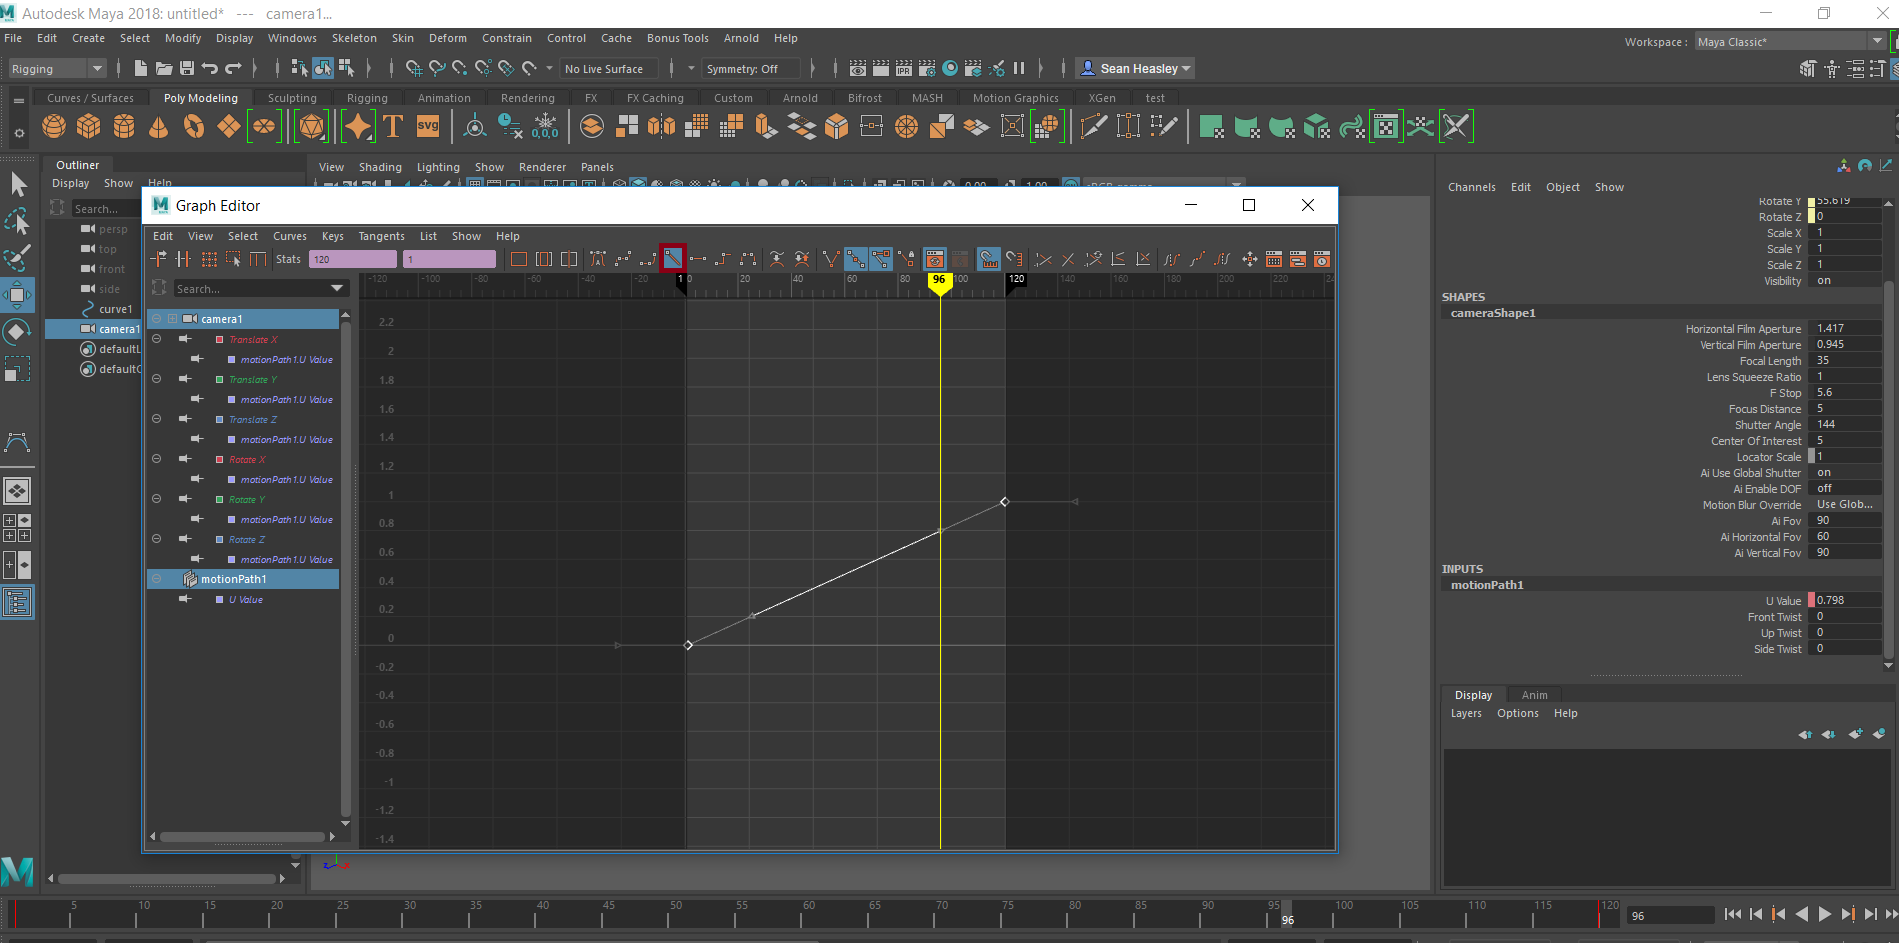The image size is (1899, 943).
Task: Click the U Value keyed color swatch
Action: pyautogui.click(x=1811, y=601)
